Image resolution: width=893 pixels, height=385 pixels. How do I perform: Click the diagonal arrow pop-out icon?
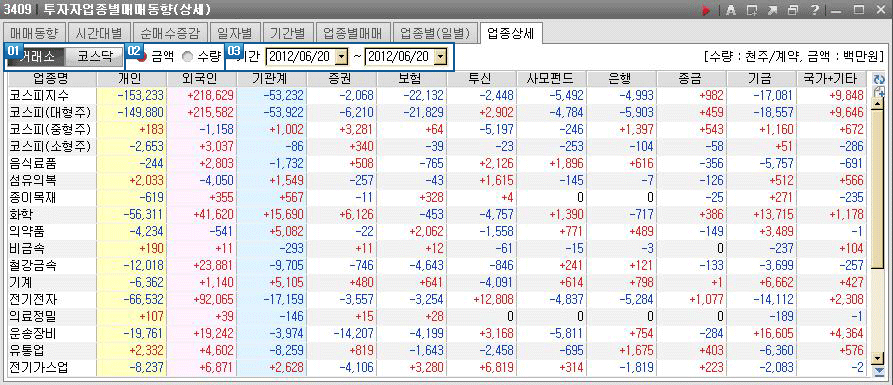(772, 10)
